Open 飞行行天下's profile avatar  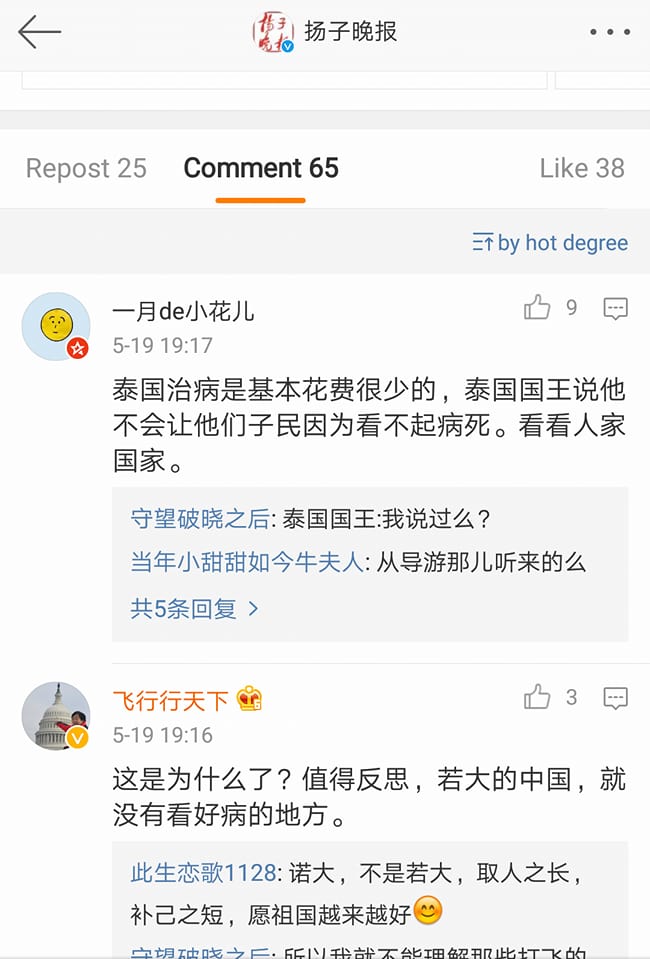coord(56,716)
